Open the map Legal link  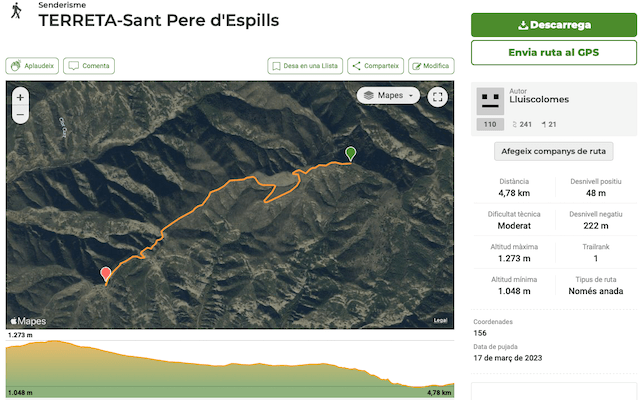440,320
